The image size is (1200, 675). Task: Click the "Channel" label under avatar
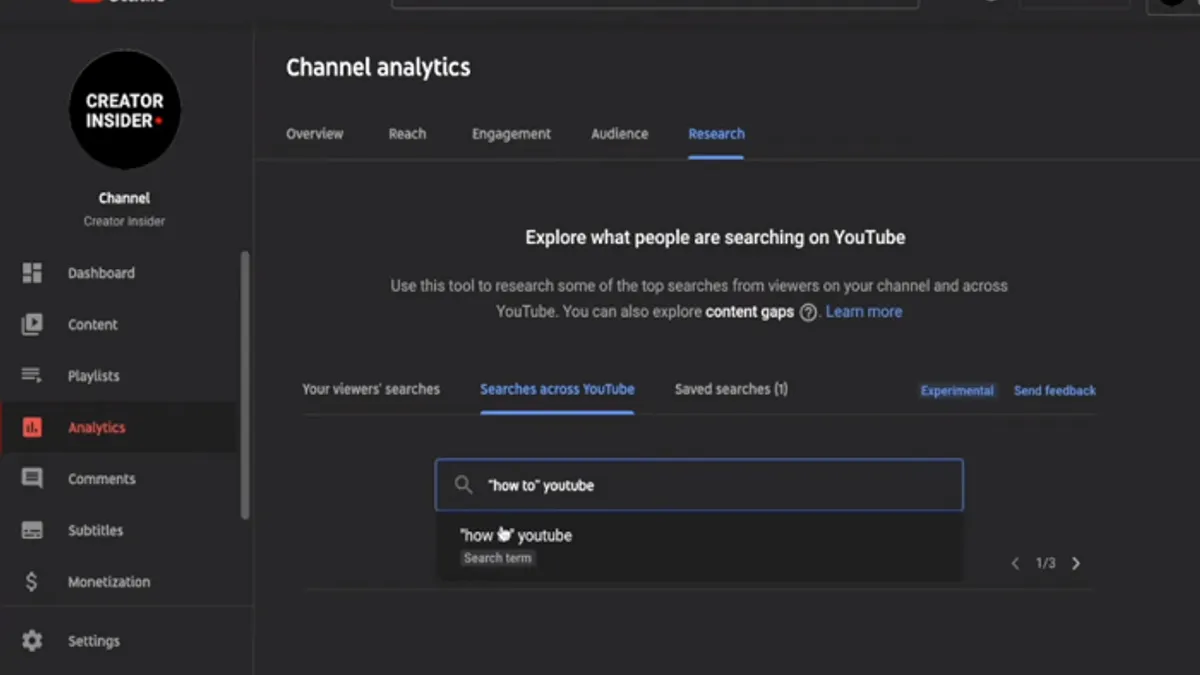click(124, 198)
